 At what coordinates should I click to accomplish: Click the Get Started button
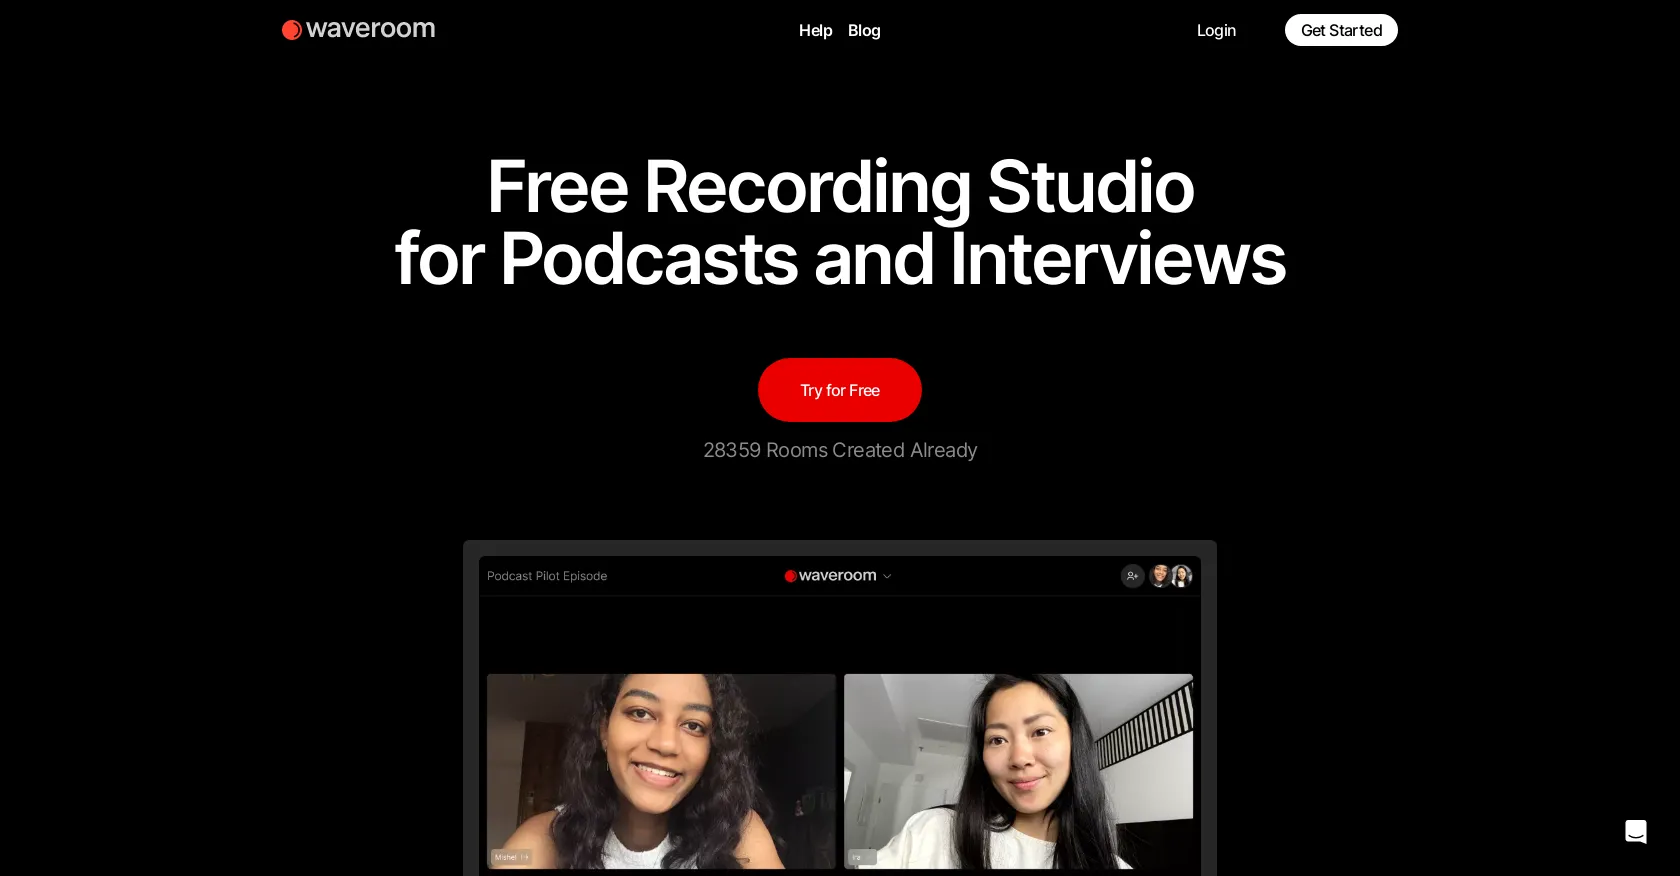point(1341,30)
